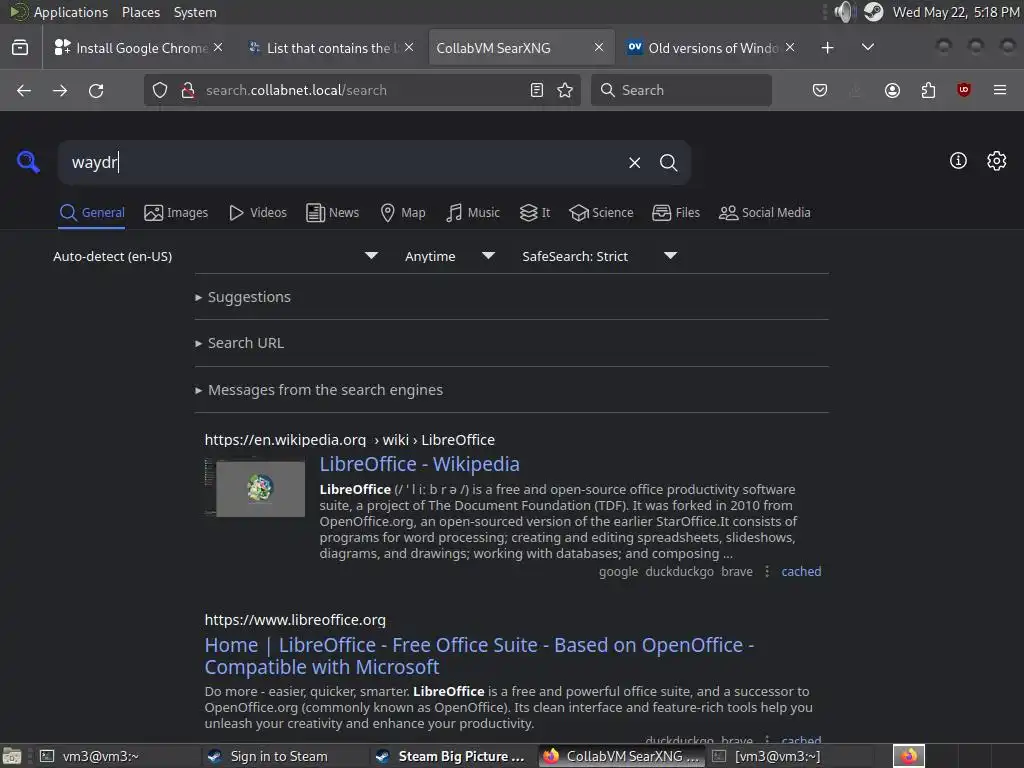This screenshot has width=1024, height=768.
Task: Open the System menu
Action: click(195, 12)
